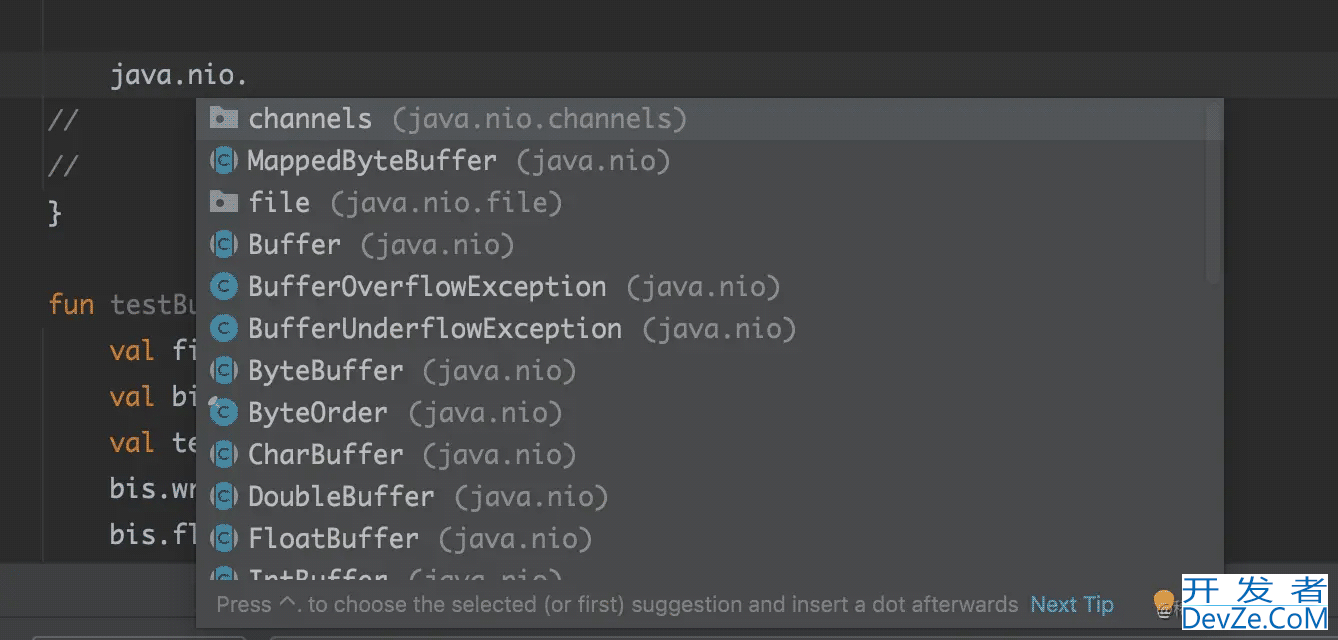This screenshot has height=640, width=1338.
Task: Click the DoubleBuffer class icon
Action: pos(224,496)
